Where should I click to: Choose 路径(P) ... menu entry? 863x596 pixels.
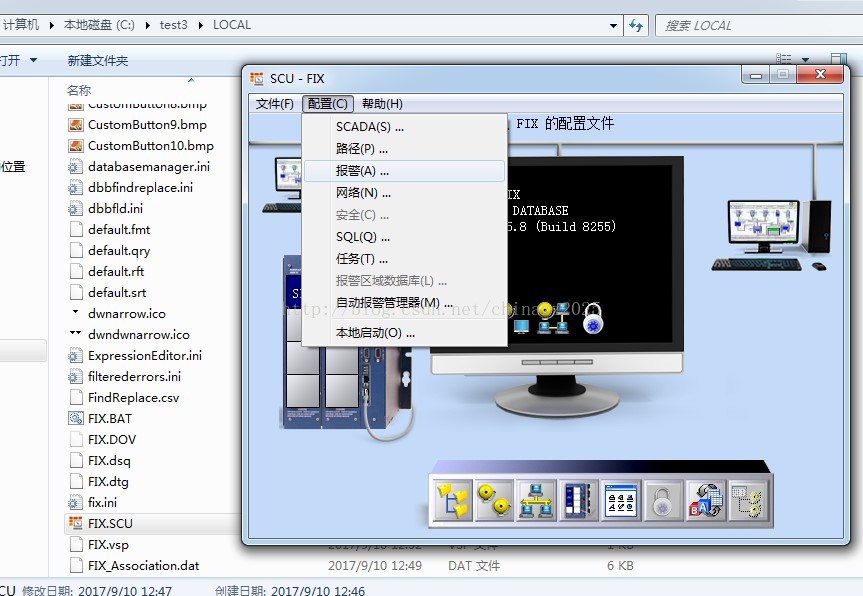pyautogui.click(x=405, y=149)
